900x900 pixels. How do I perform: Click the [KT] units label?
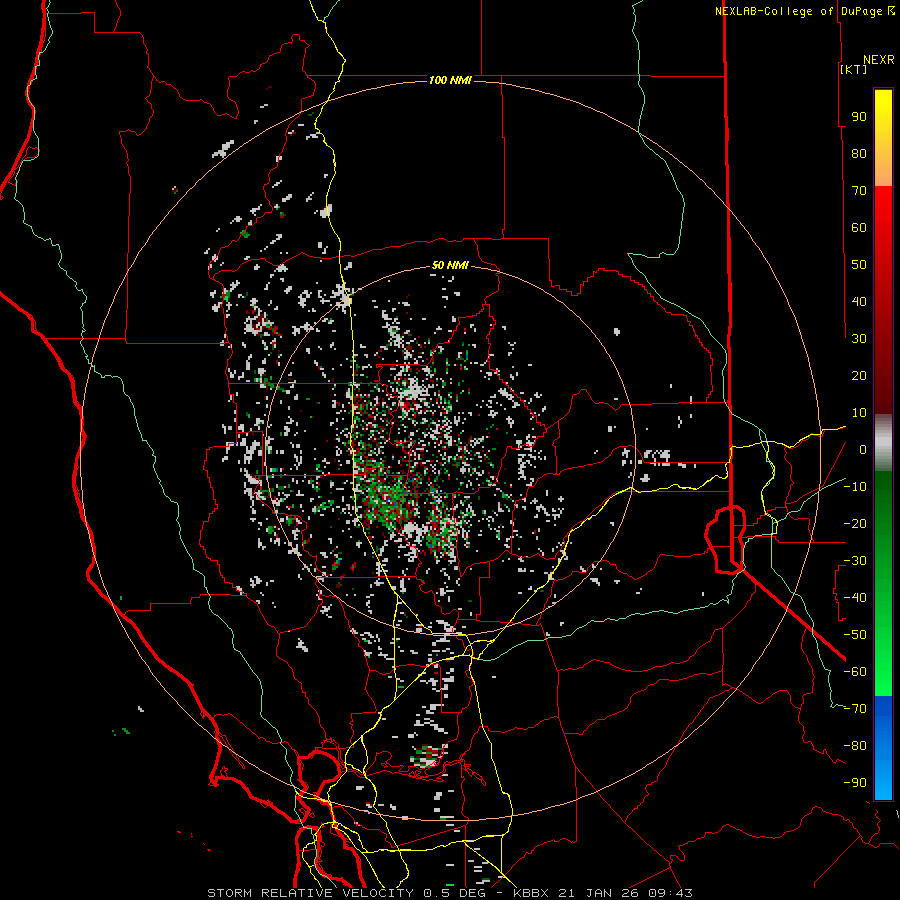pos(853,69)
